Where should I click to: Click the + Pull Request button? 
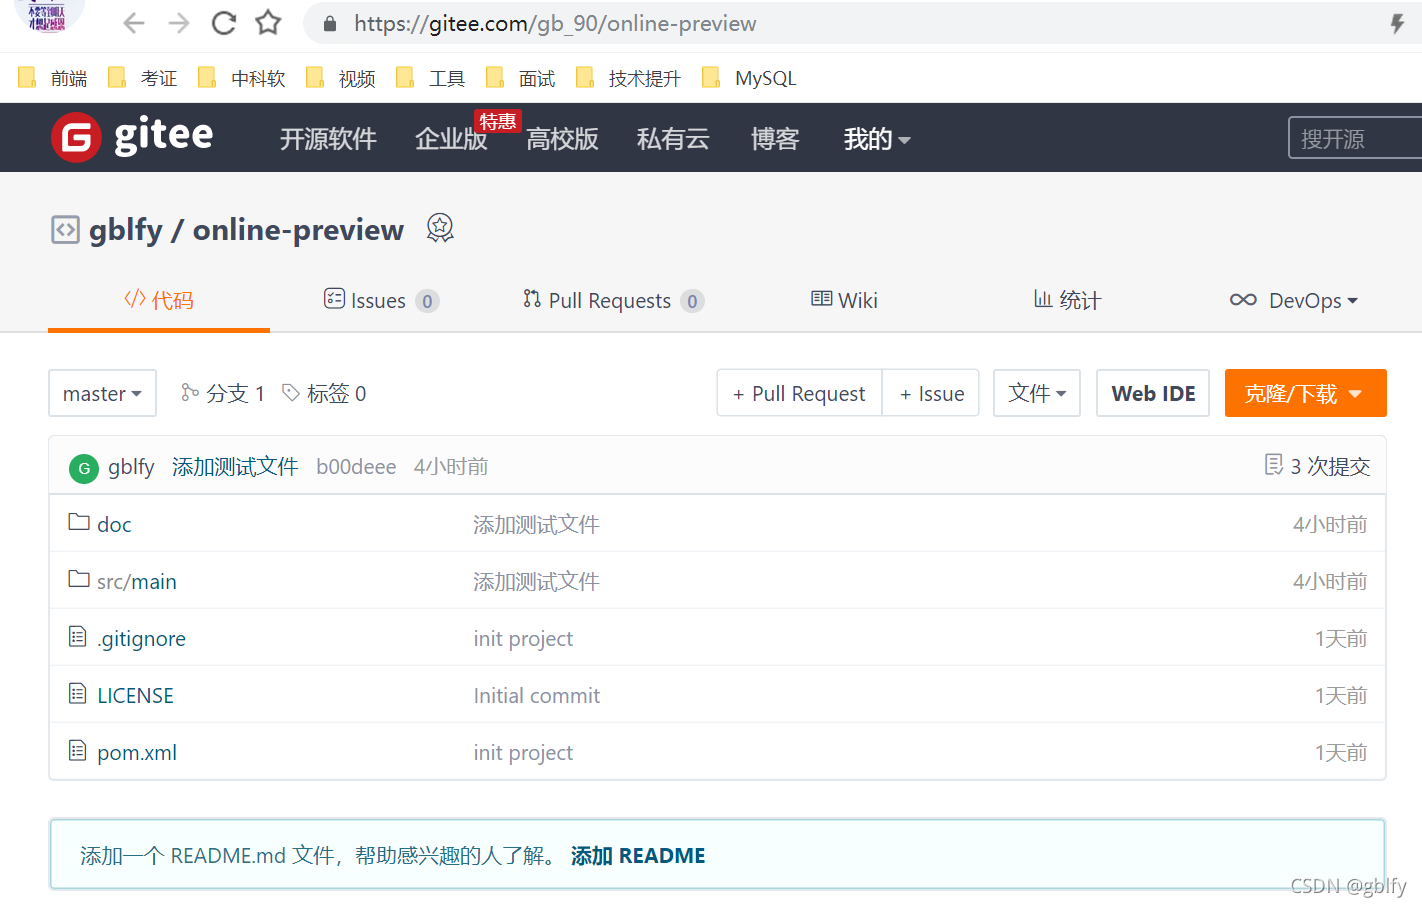pyautogui.click(x=799, y=393)
